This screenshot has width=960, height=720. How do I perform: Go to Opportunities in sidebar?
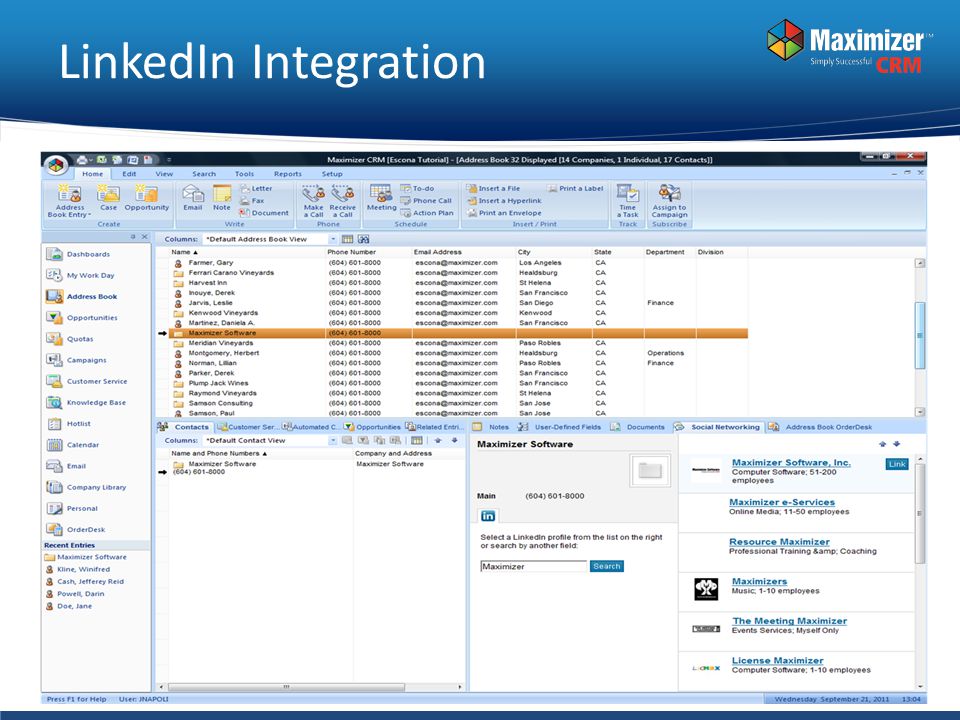click(x=82, y=318)
